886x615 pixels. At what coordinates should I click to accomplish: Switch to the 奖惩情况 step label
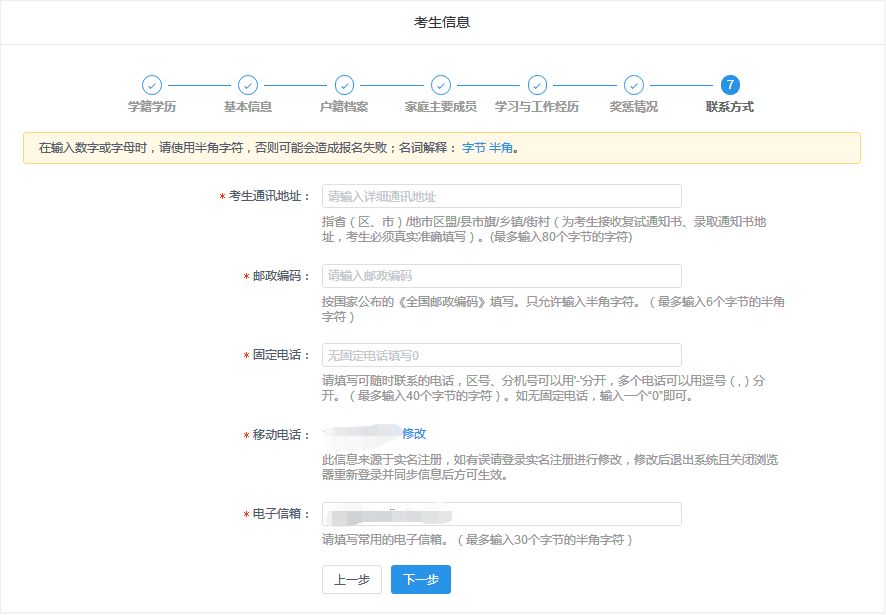click(x=633, y=107)
